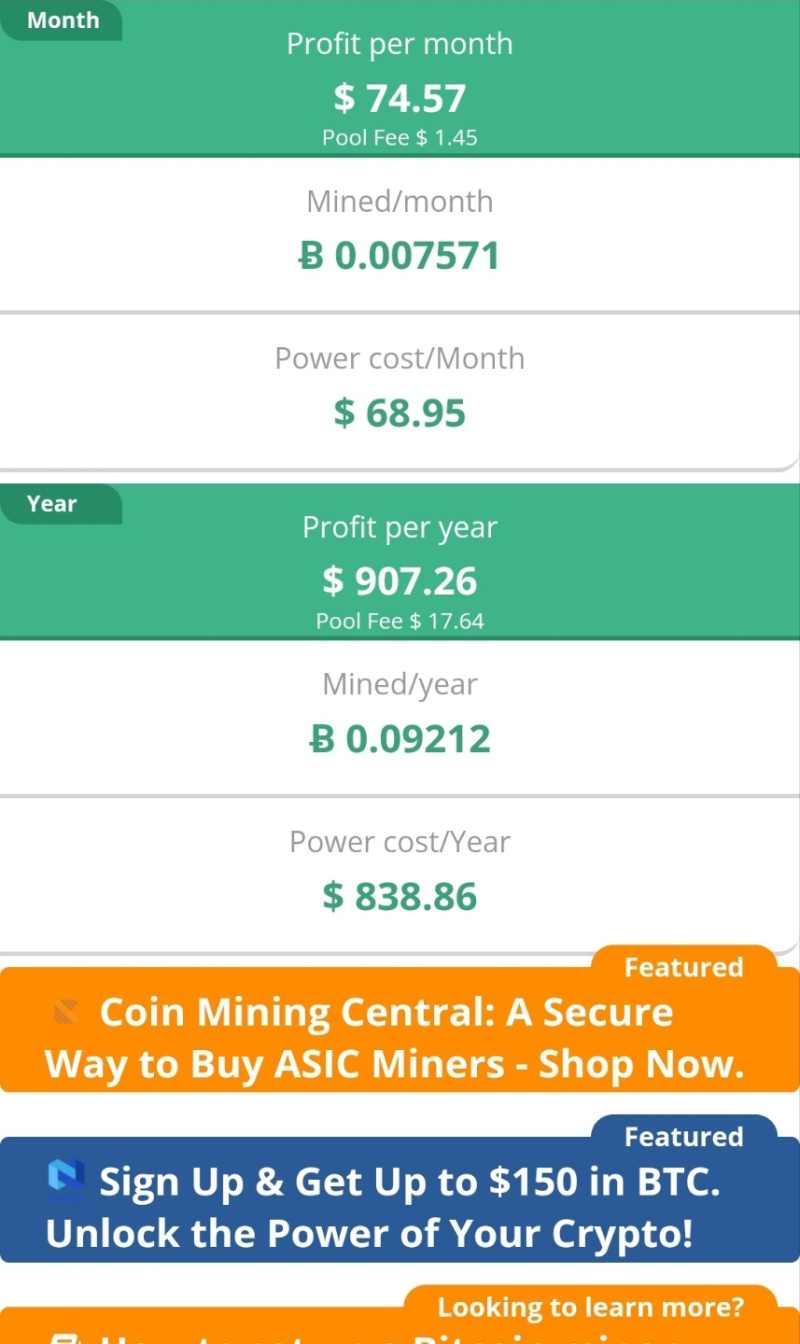Tap the orange Featured tag
Image resolution: width=800 pixels, height=1344 pixels.
pyautogui.click(x=683, y=967)
